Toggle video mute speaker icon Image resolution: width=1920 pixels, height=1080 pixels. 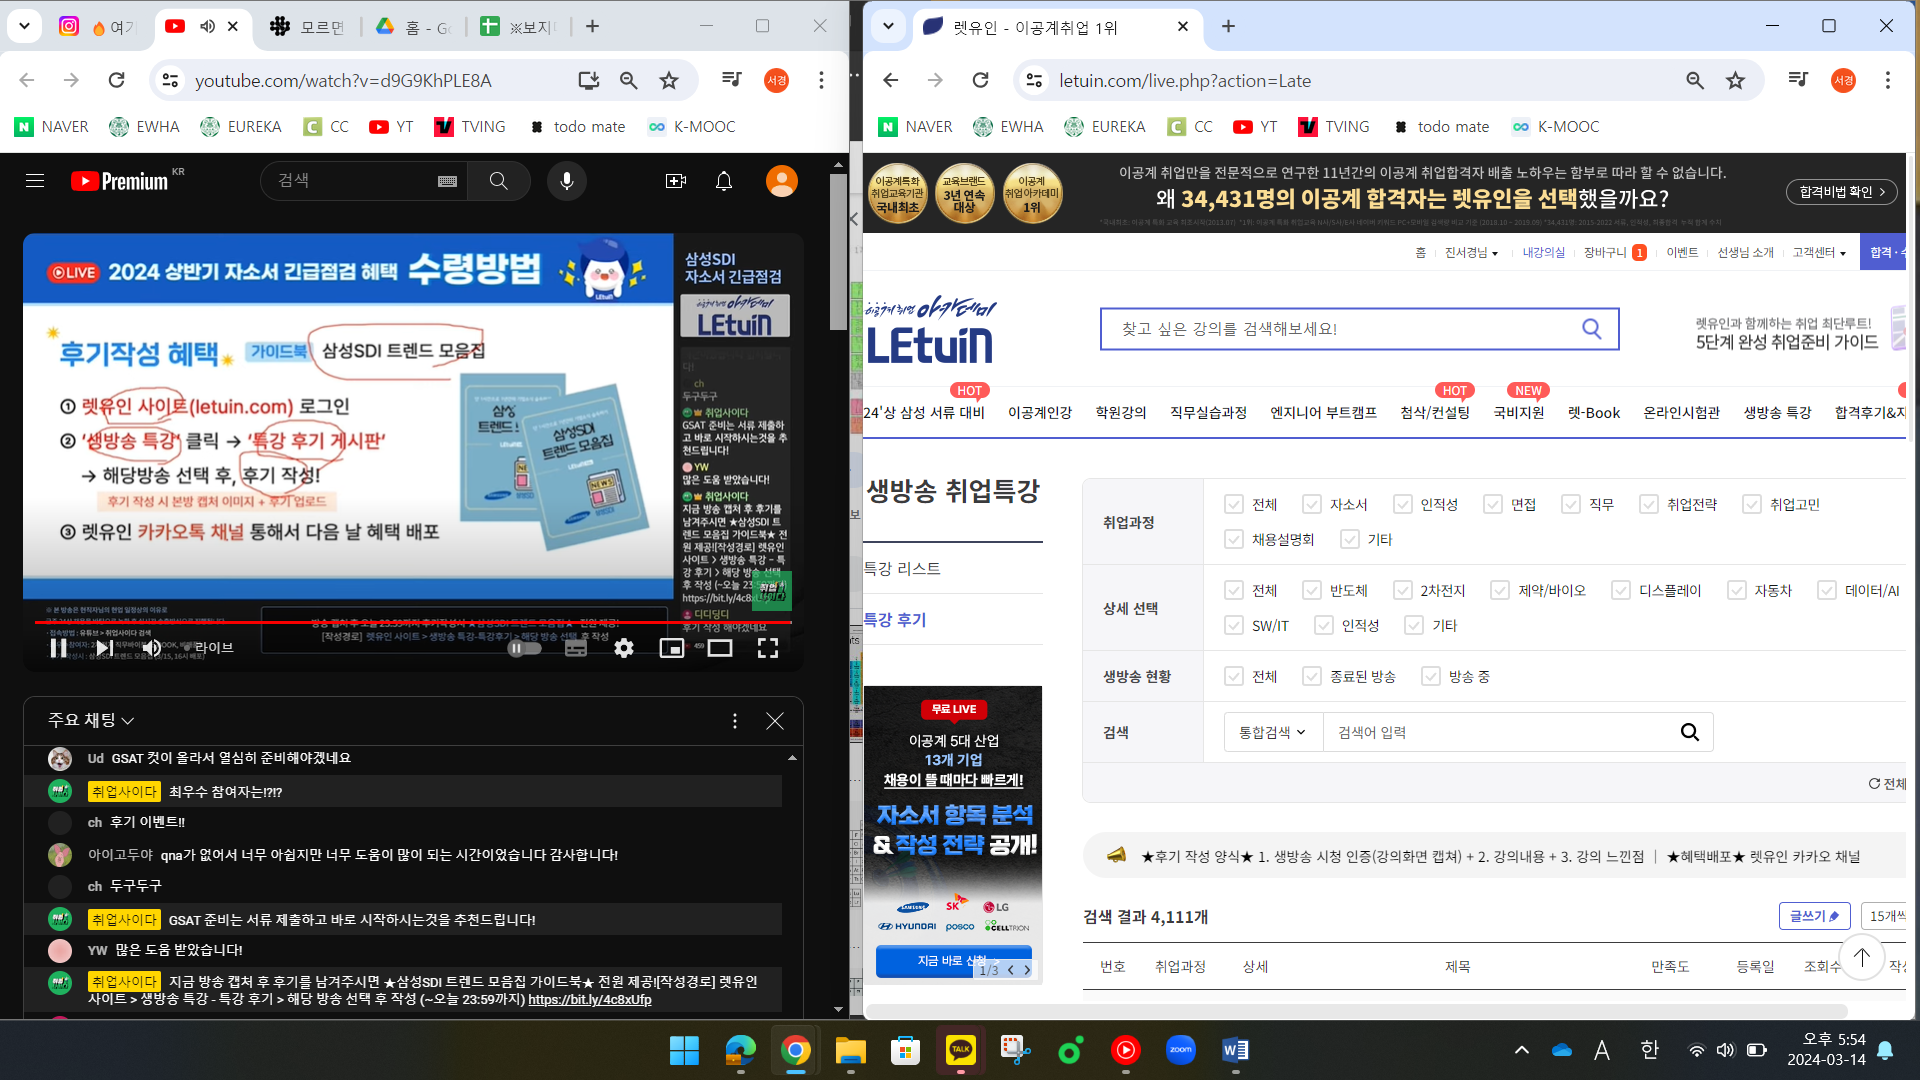point(152,648)
